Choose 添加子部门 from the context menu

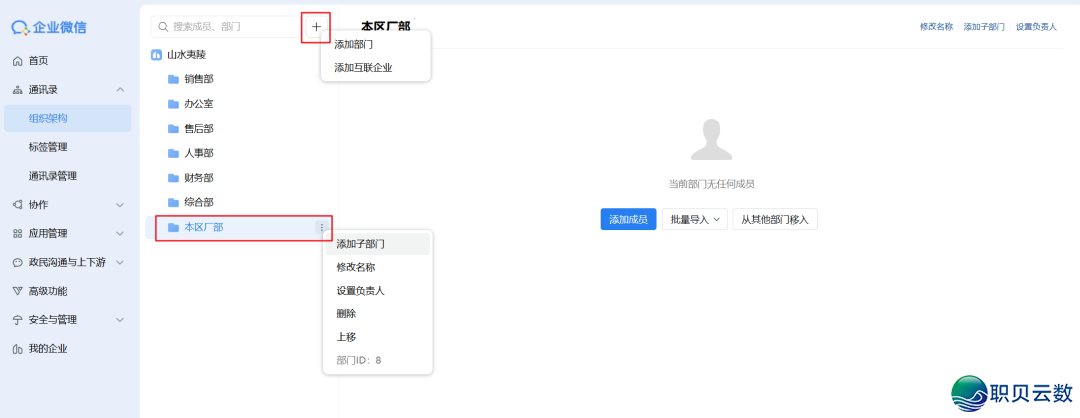pos(361,244)
